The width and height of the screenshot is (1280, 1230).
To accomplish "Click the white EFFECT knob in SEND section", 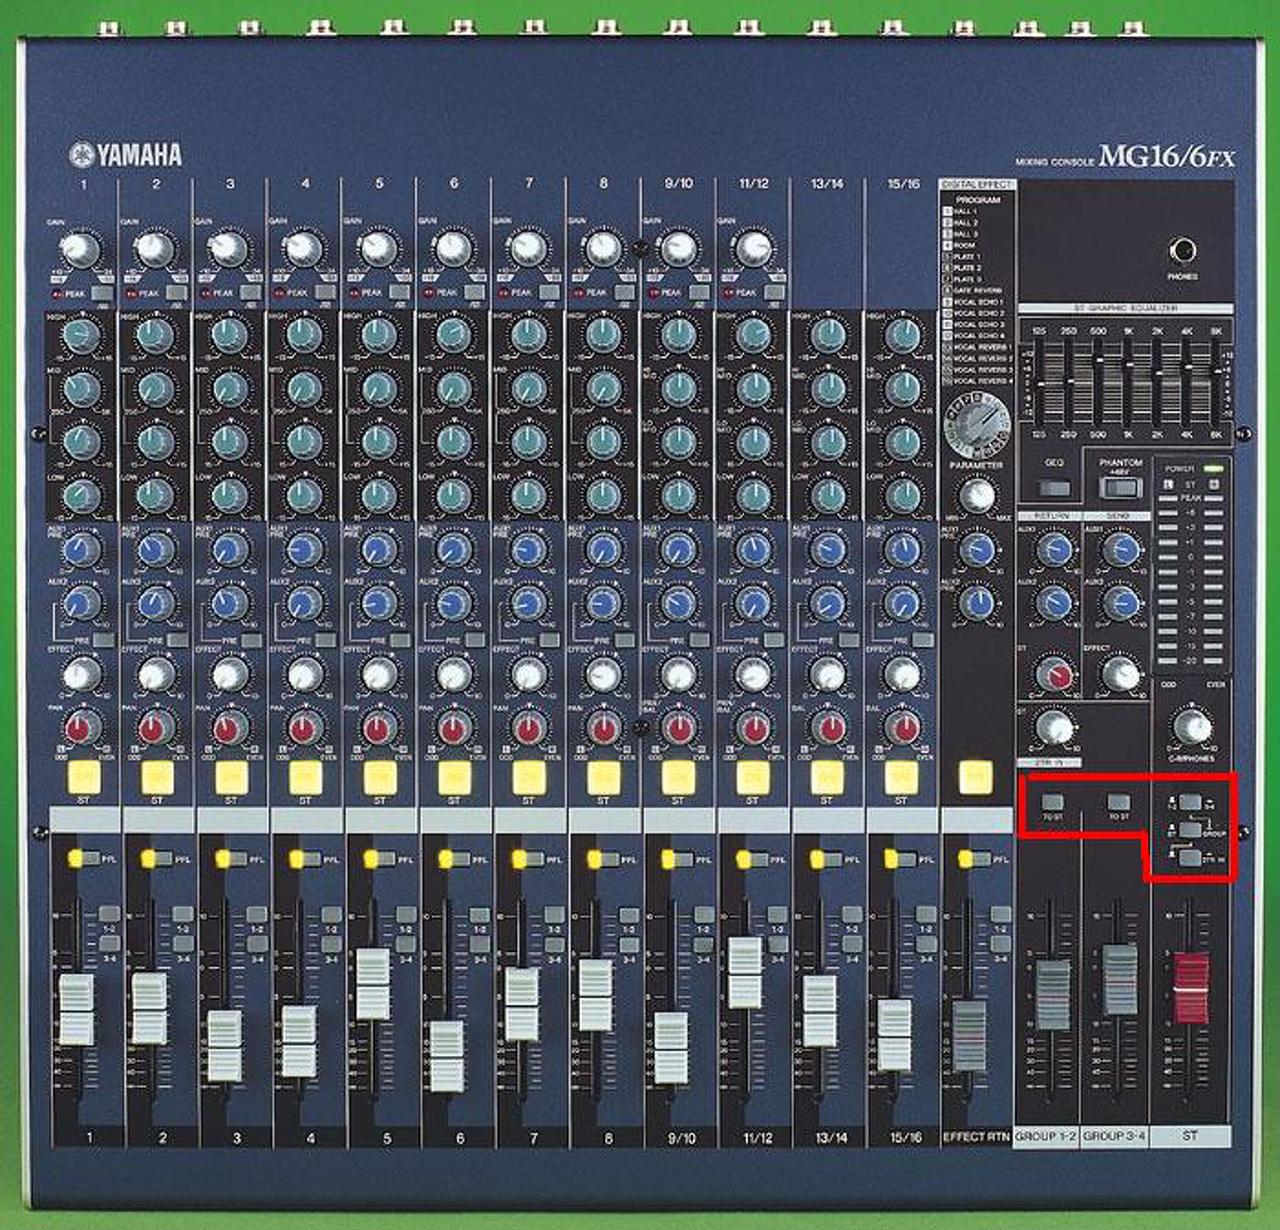I will pos(1121,674).
